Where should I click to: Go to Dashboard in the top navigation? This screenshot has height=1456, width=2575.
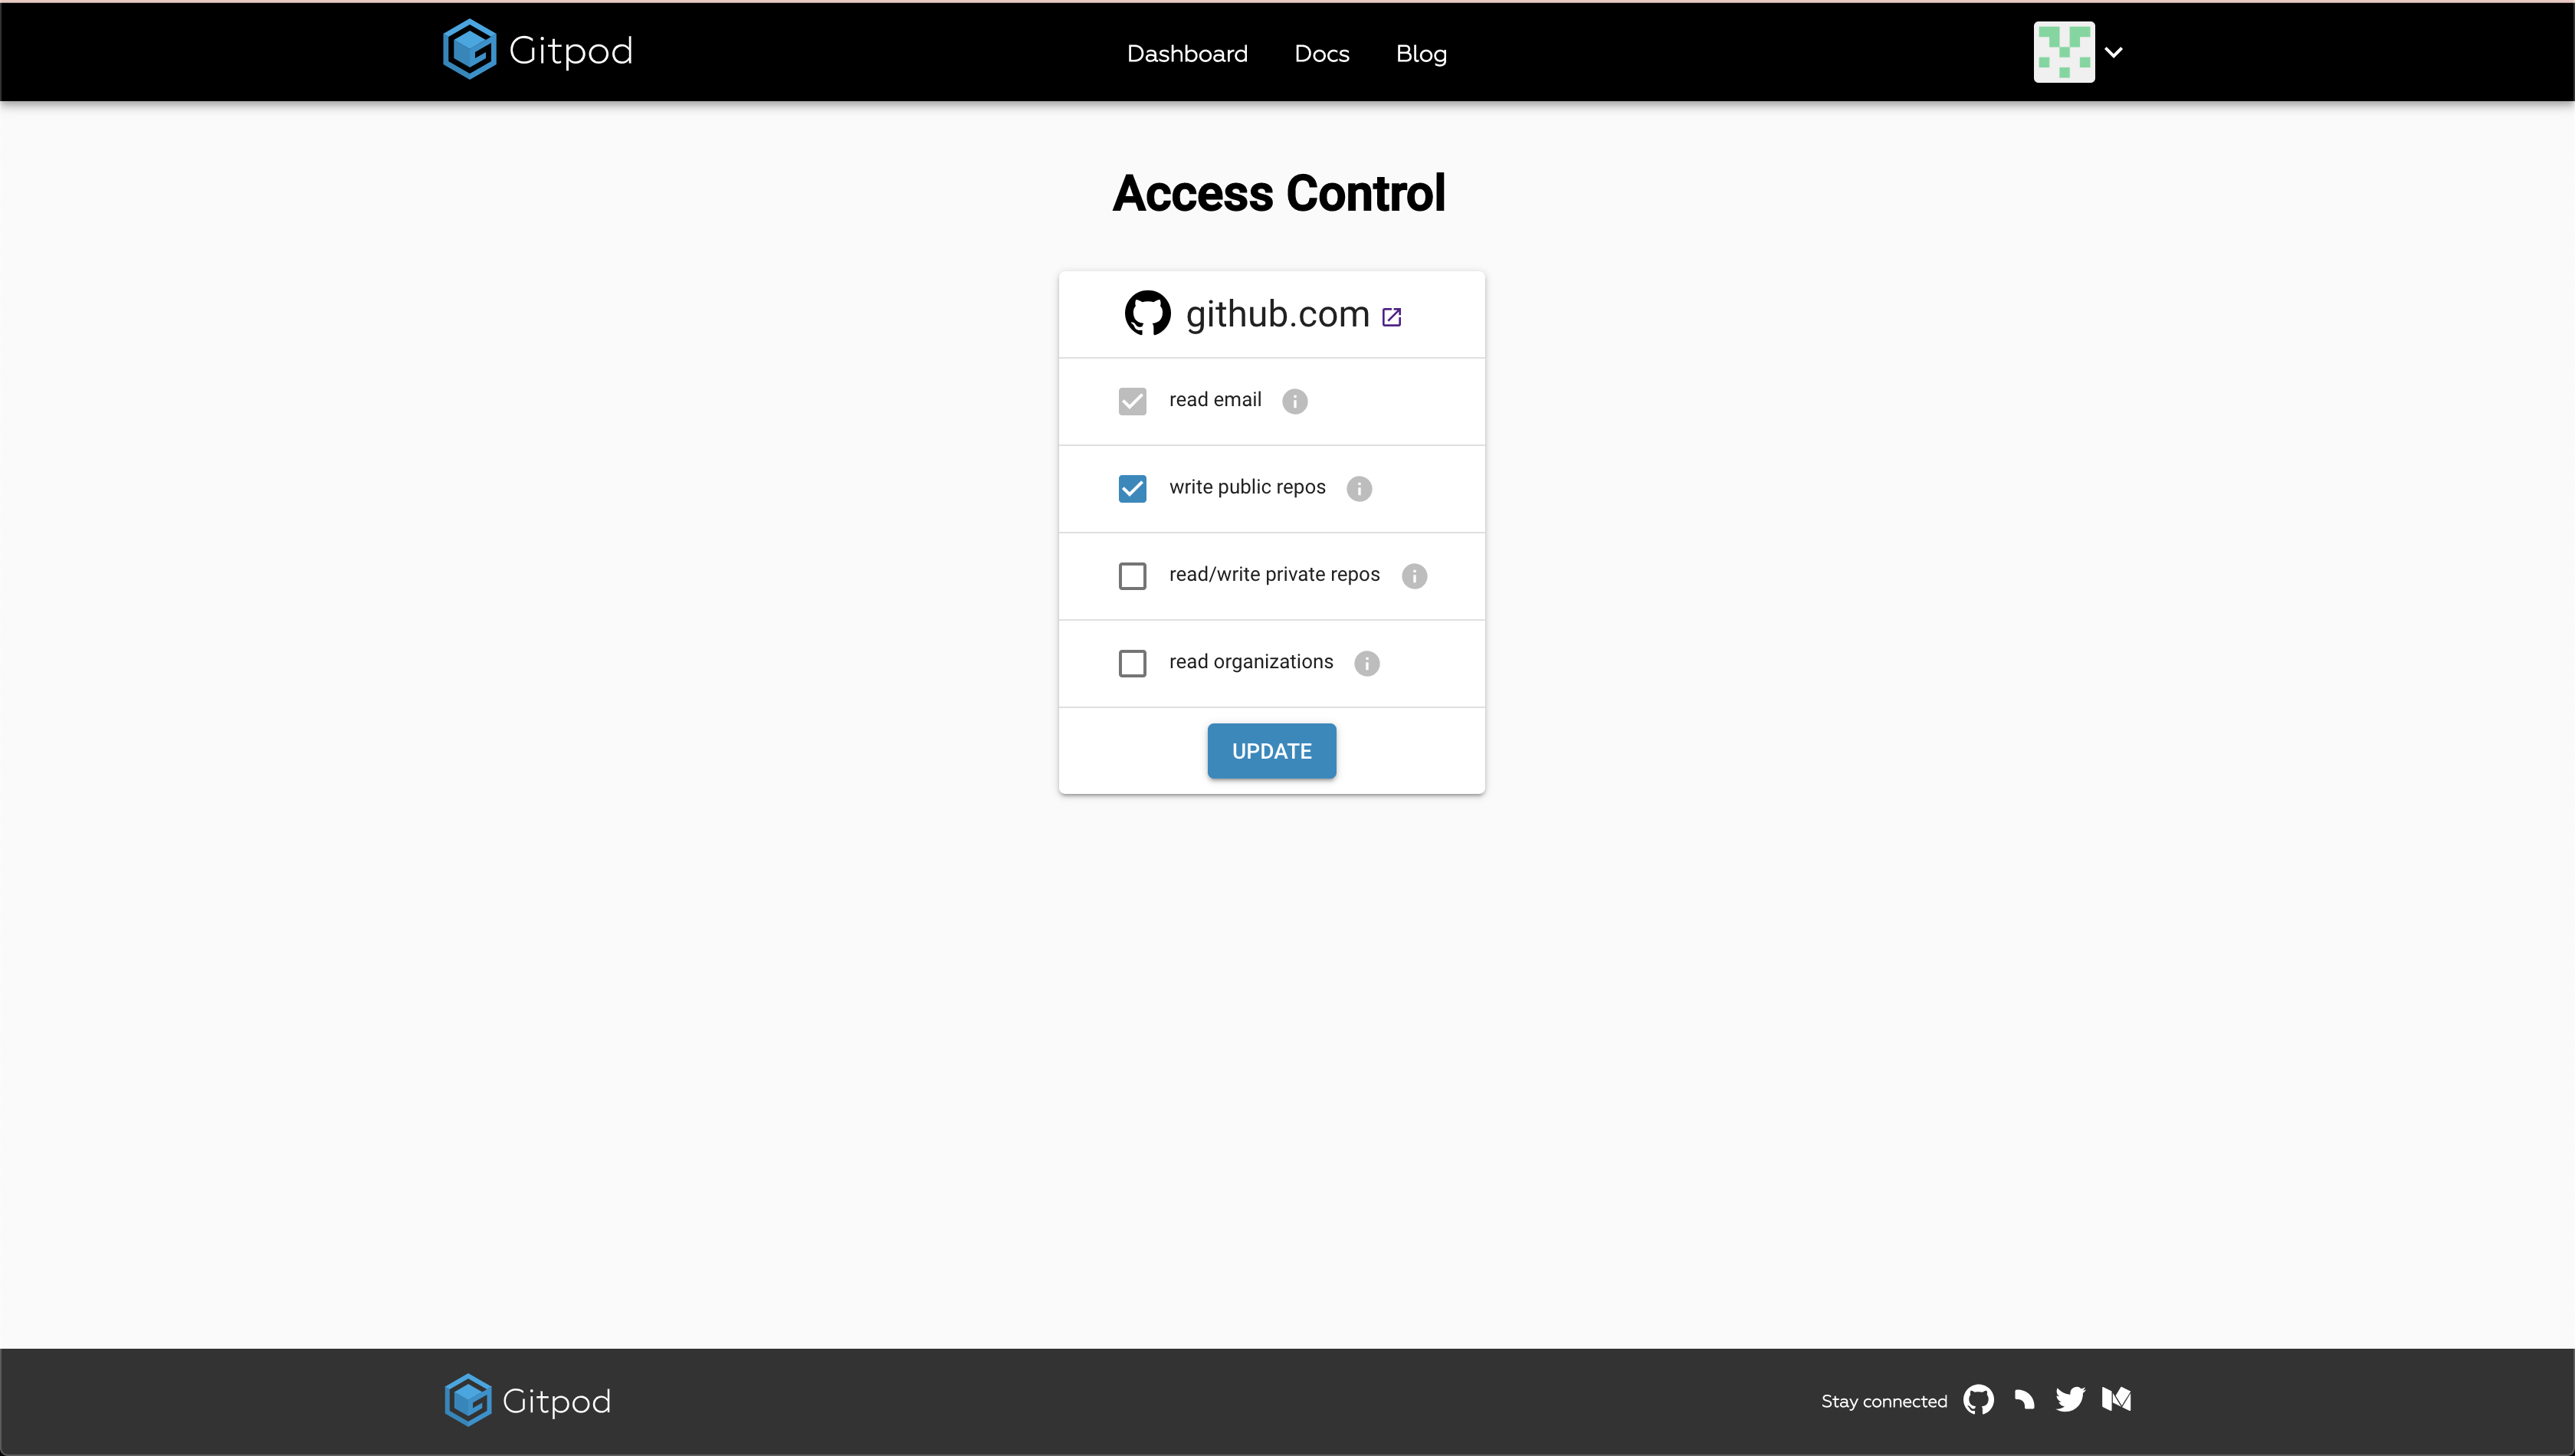[x=1187, y=54]
